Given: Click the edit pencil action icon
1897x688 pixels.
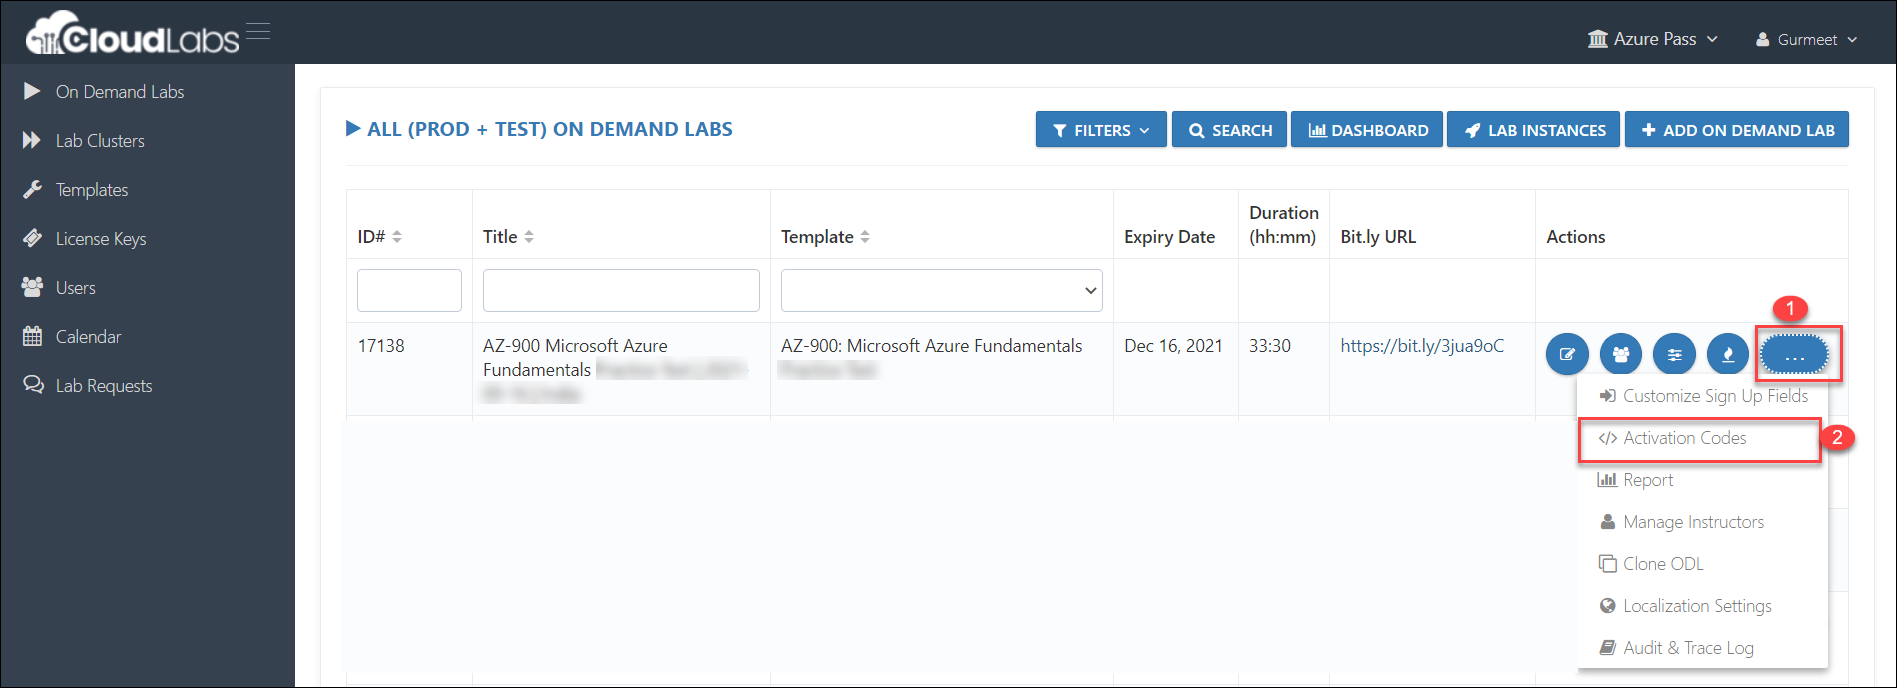Looking at the screenshot, I should coord(1567,354).
